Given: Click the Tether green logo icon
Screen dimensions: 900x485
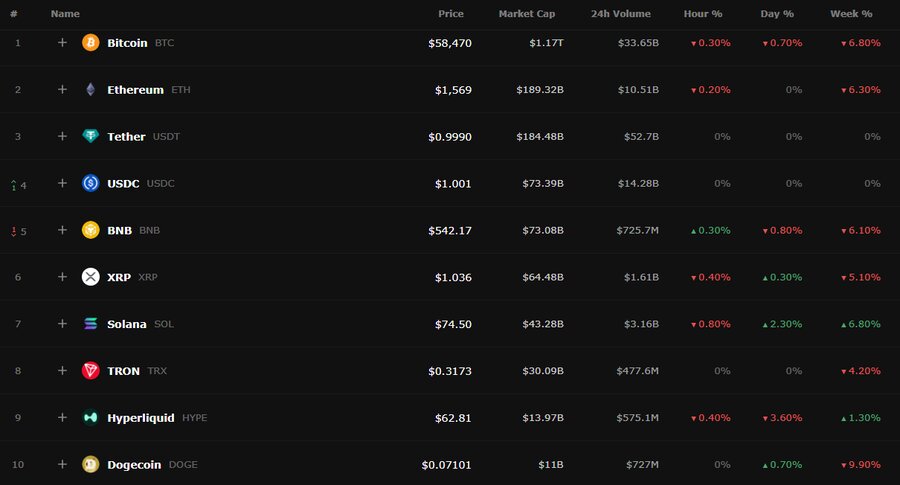Looking at the screenshot, I should [90, 136].
